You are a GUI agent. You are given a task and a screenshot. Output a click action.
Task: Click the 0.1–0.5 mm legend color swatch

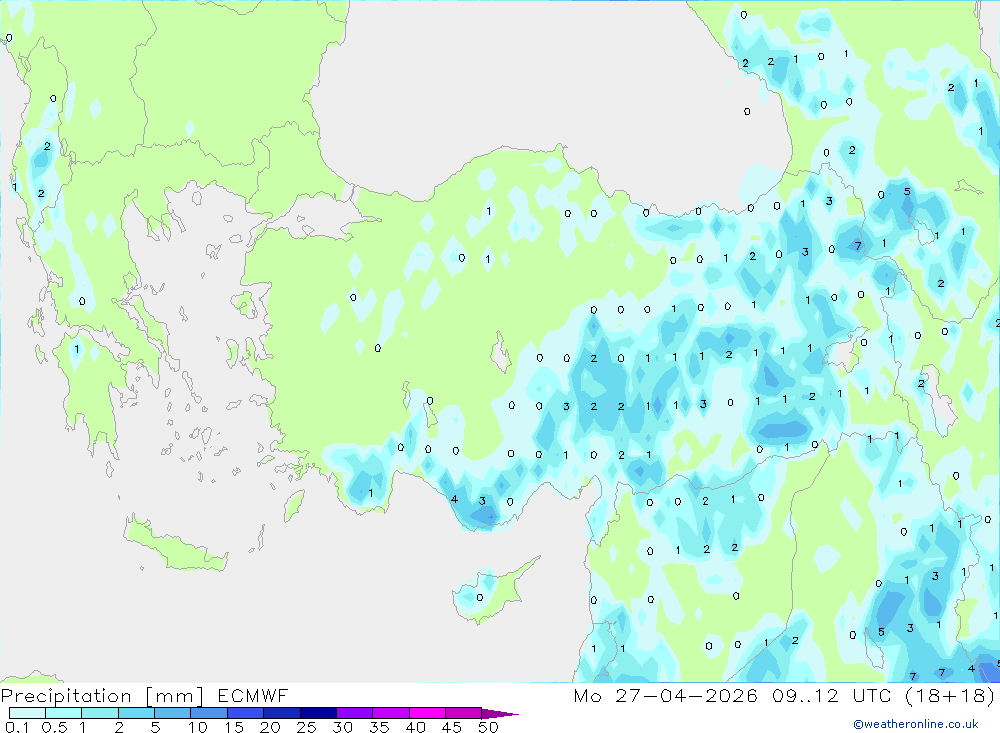click(27, 713)
